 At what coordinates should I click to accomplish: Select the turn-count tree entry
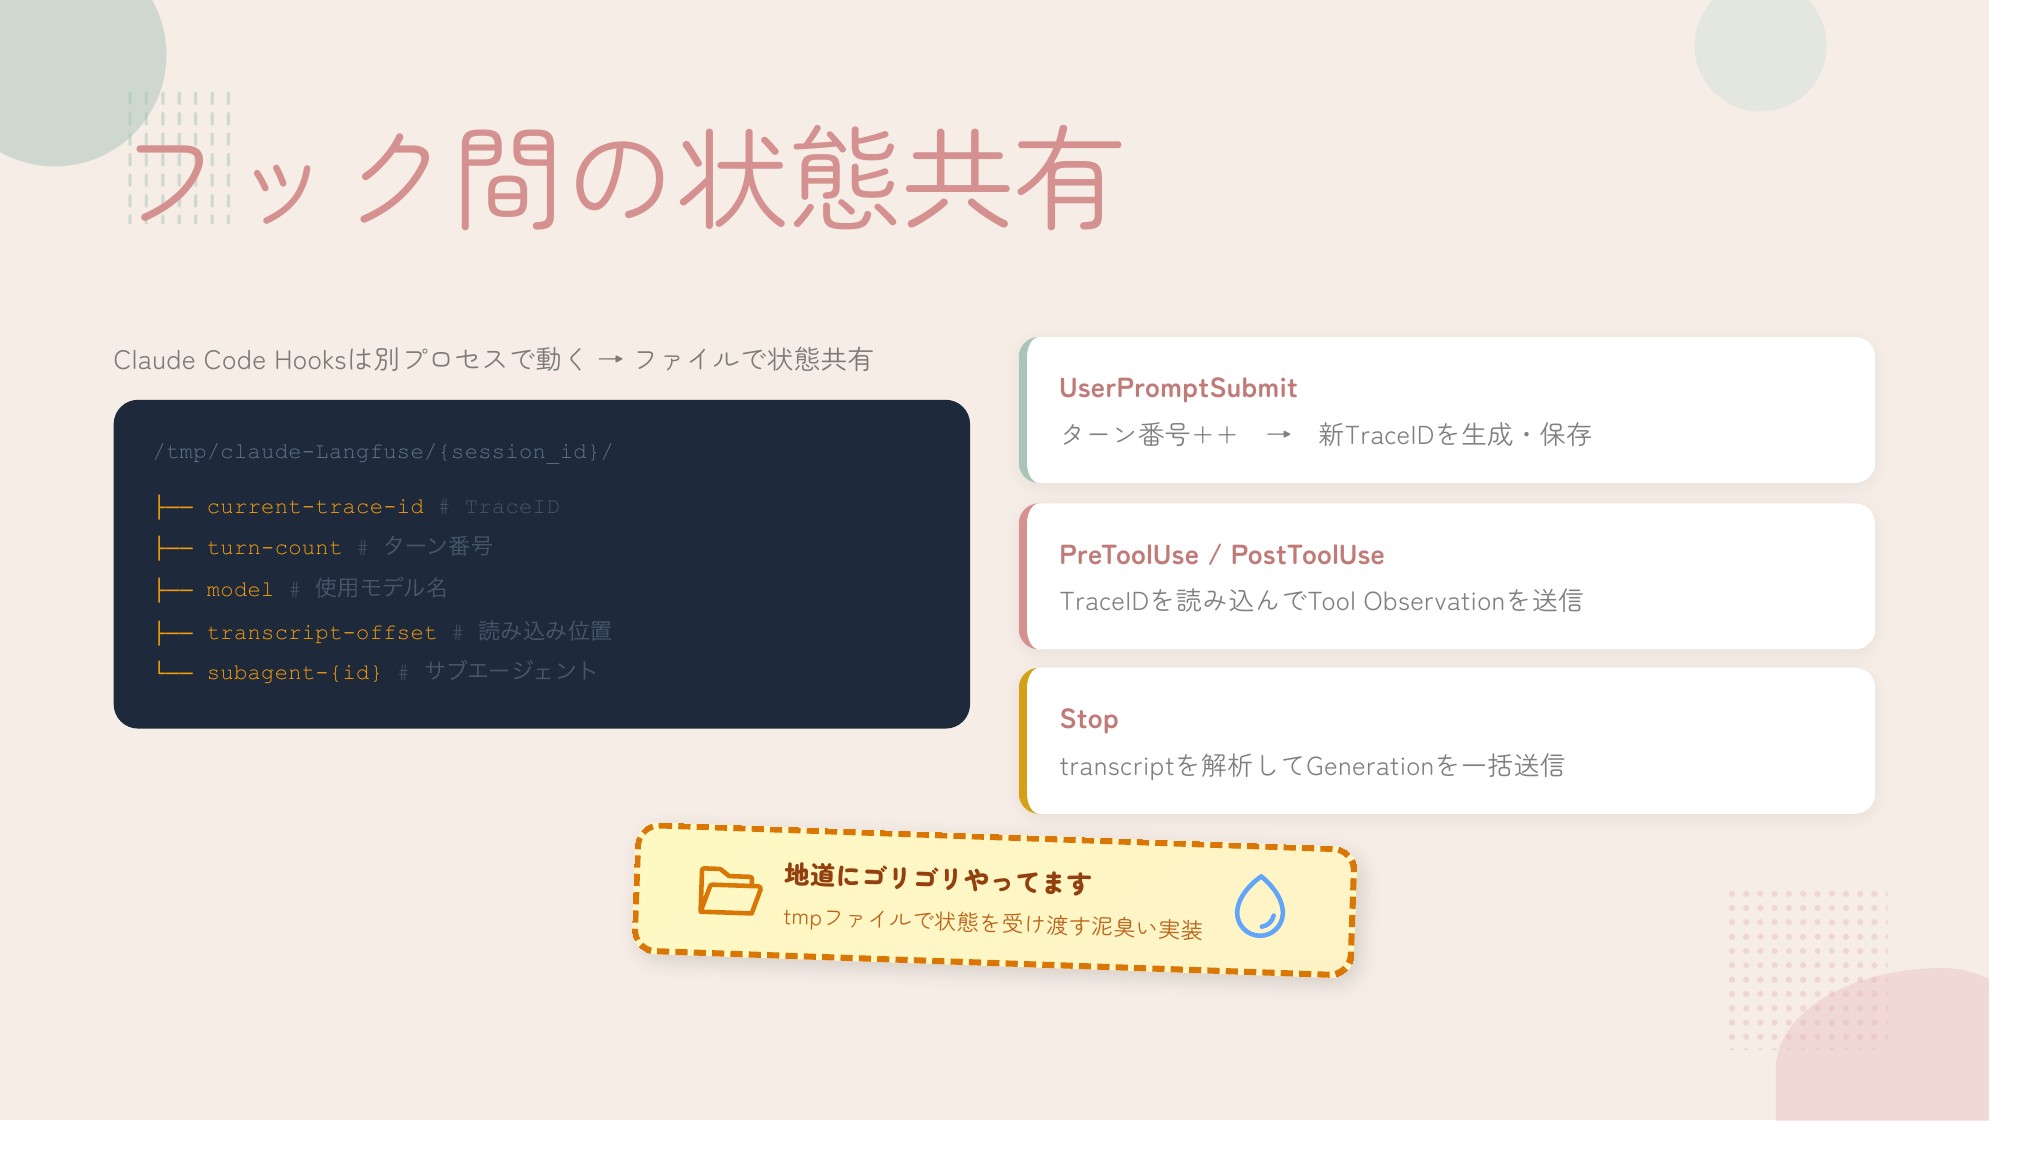273,548
